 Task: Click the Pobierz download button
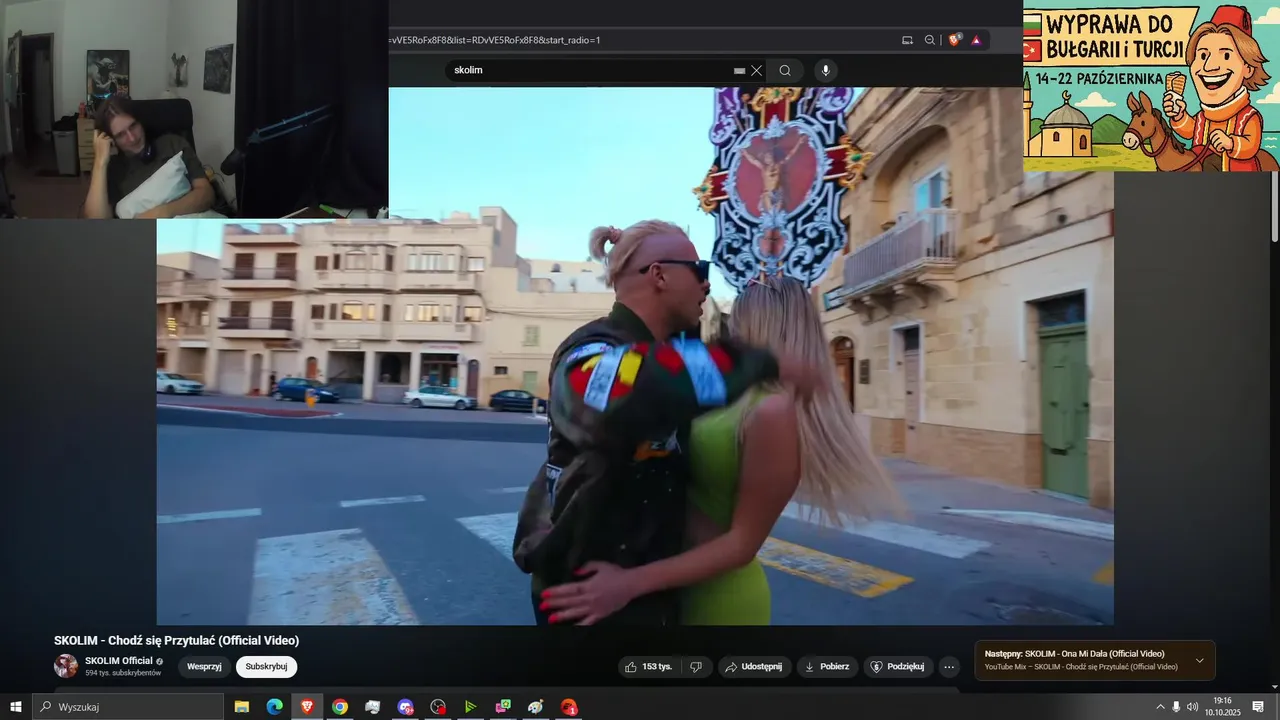[827, 667]
